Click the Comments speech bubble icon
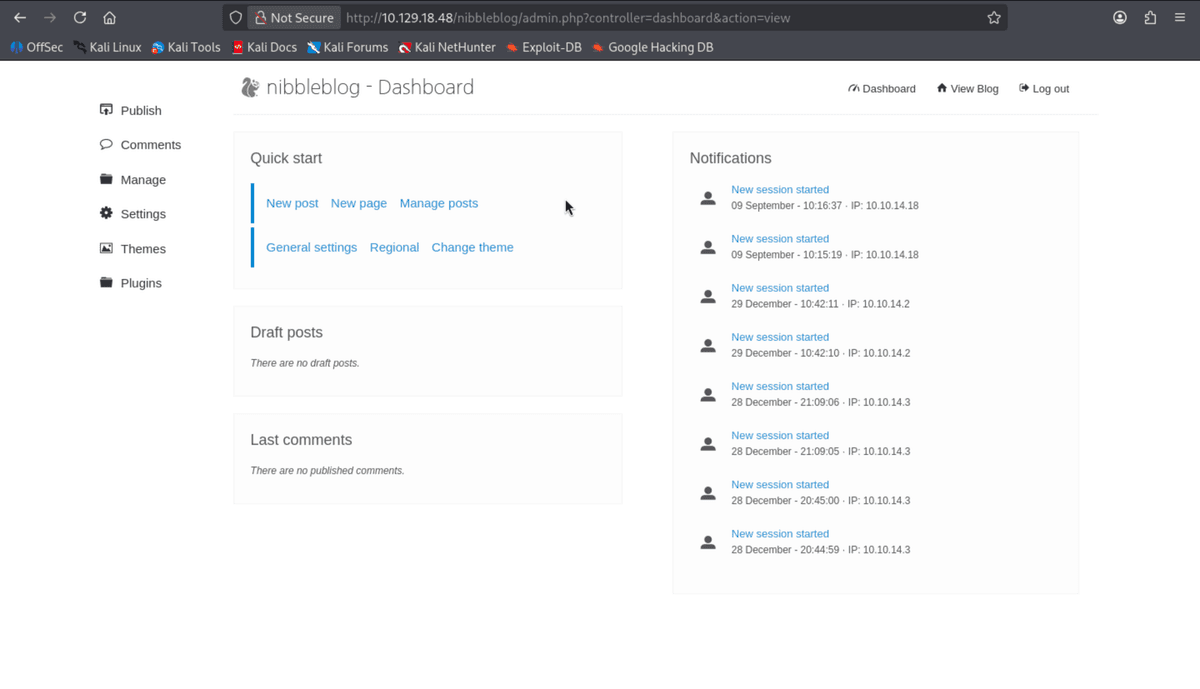This screenshot has width=1200, height=689. coord(106,144)
